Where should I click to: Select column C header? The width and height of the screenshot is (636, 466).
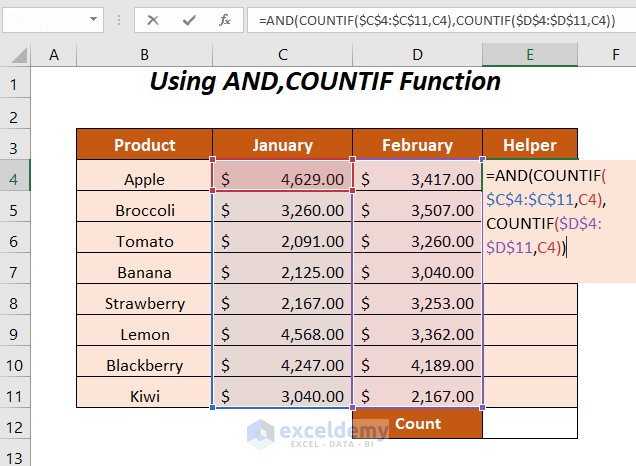click(282, 54)
